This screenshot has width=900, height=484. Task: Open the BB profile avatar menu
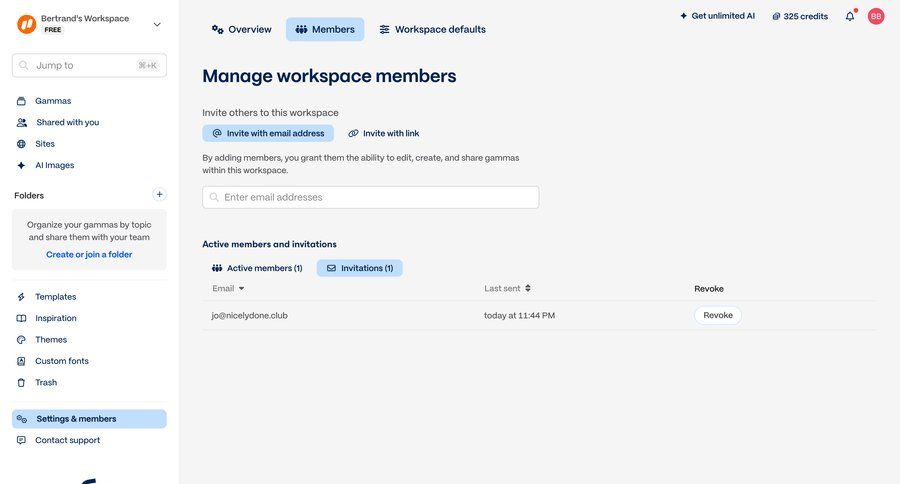click(x=876, y=17)
